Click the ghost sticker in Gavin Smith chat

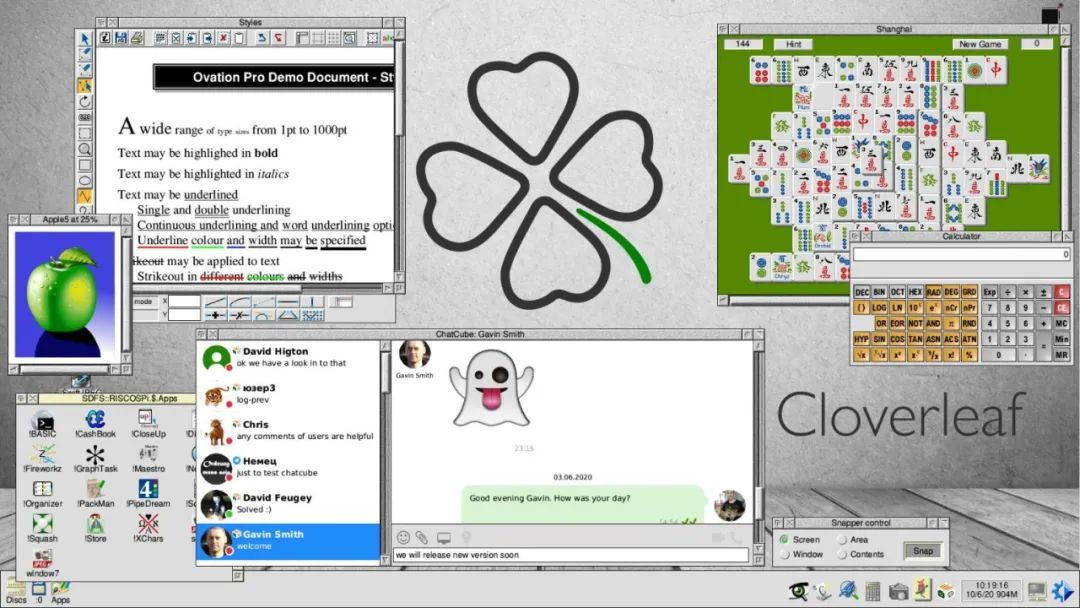point(492,388)
